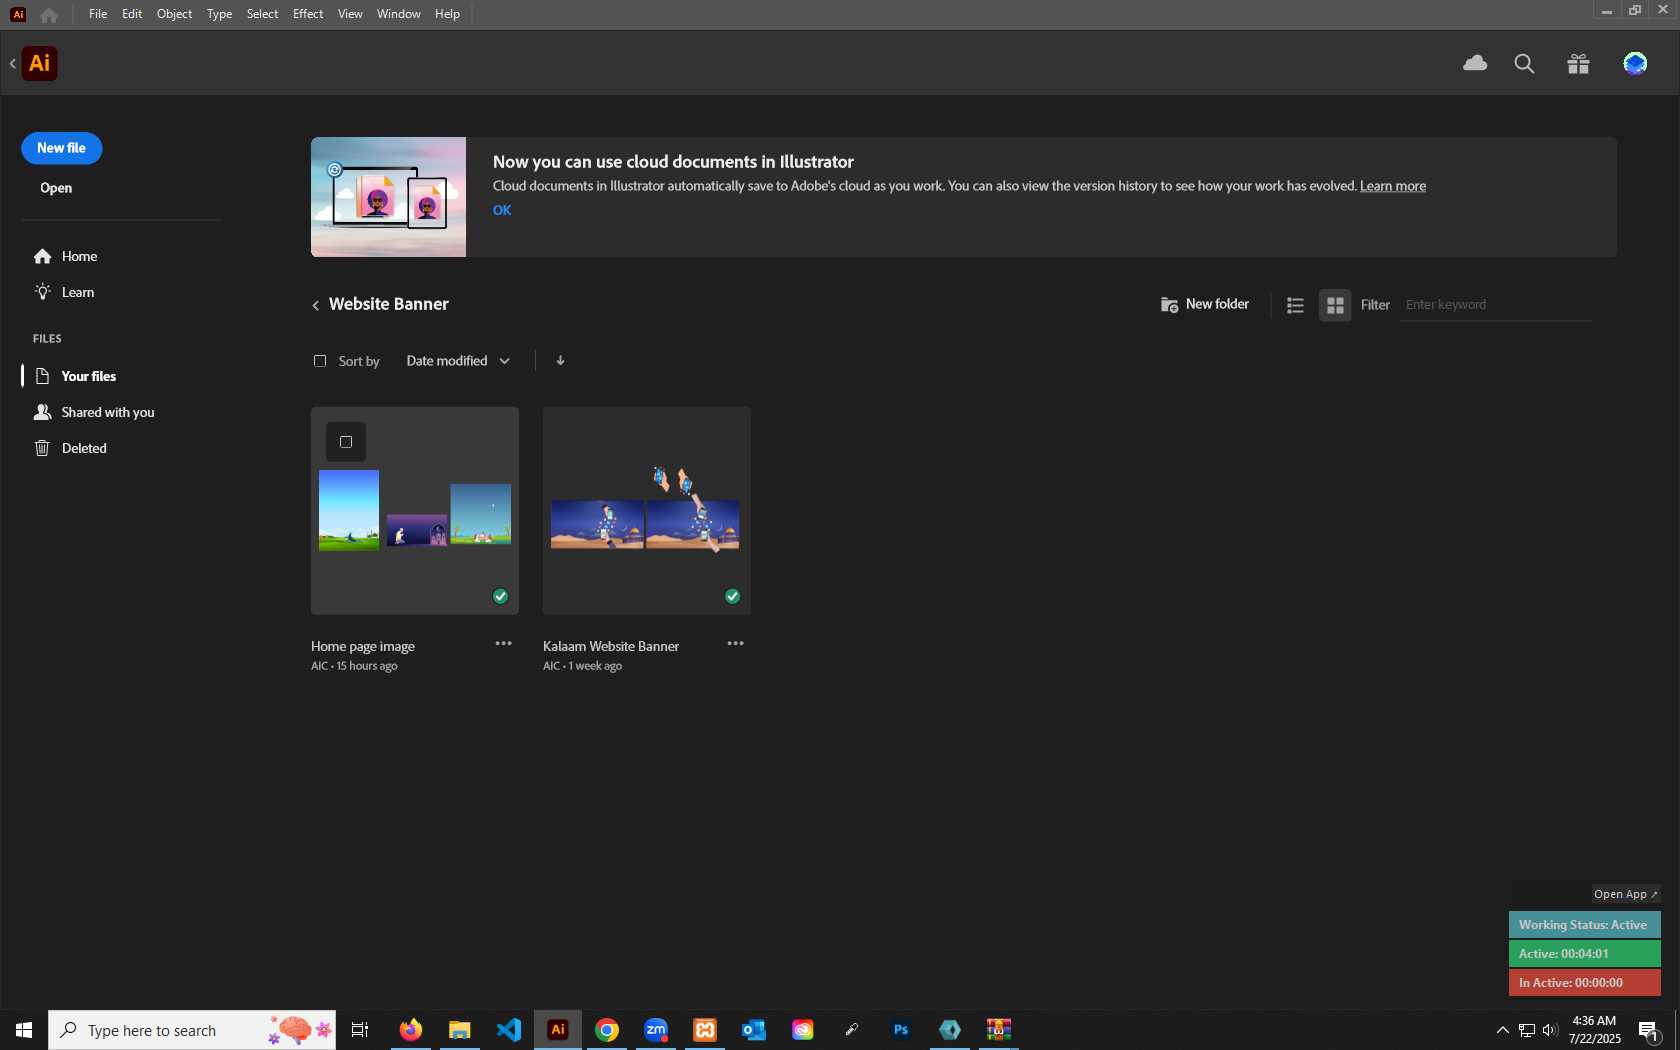The height and width of the screenshot is (1050, 1680).
Task: Tick the select-all checkbox beside Sort by
Action: coord(320,361)
